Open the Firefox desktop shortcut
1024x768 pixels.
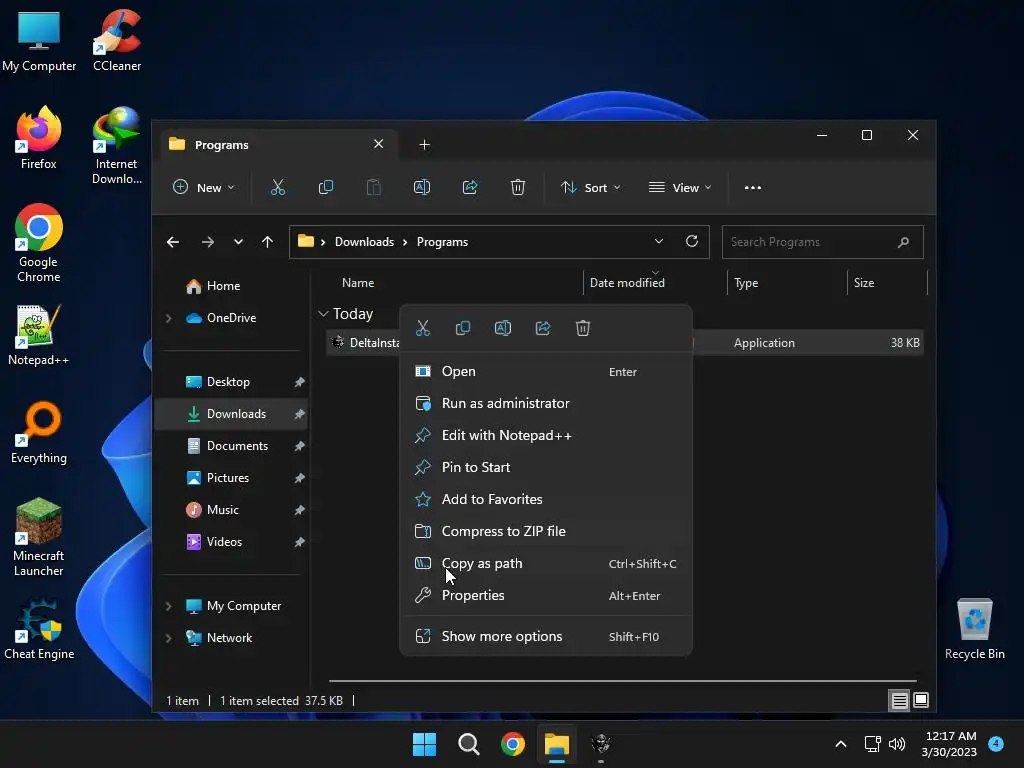point(39,138)
